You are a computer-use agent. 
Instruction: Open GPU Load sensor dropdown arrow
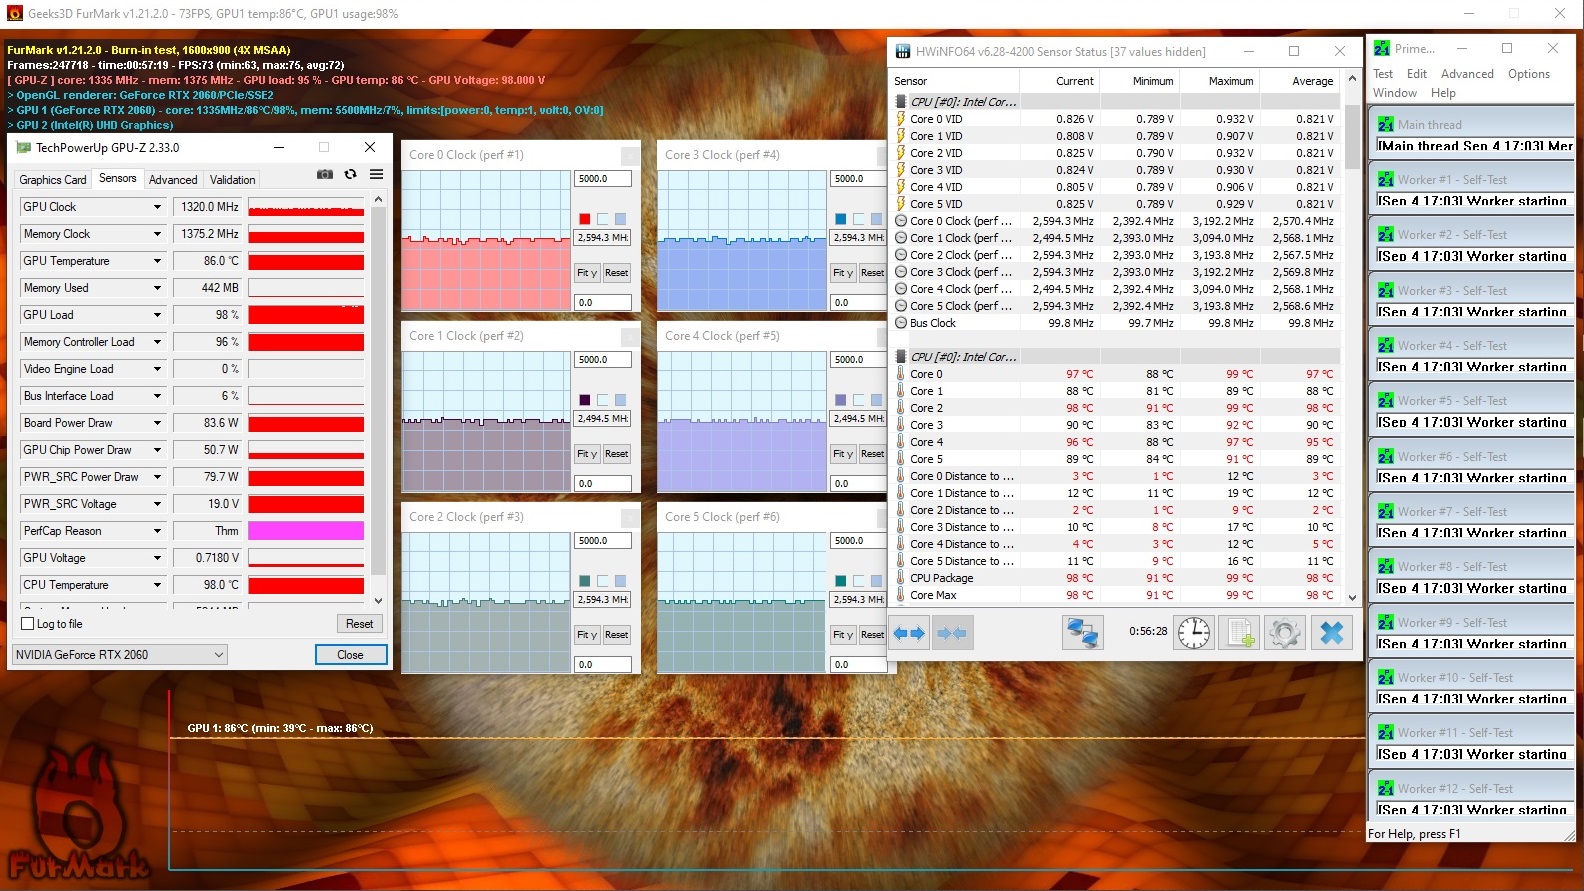[157, 315]
